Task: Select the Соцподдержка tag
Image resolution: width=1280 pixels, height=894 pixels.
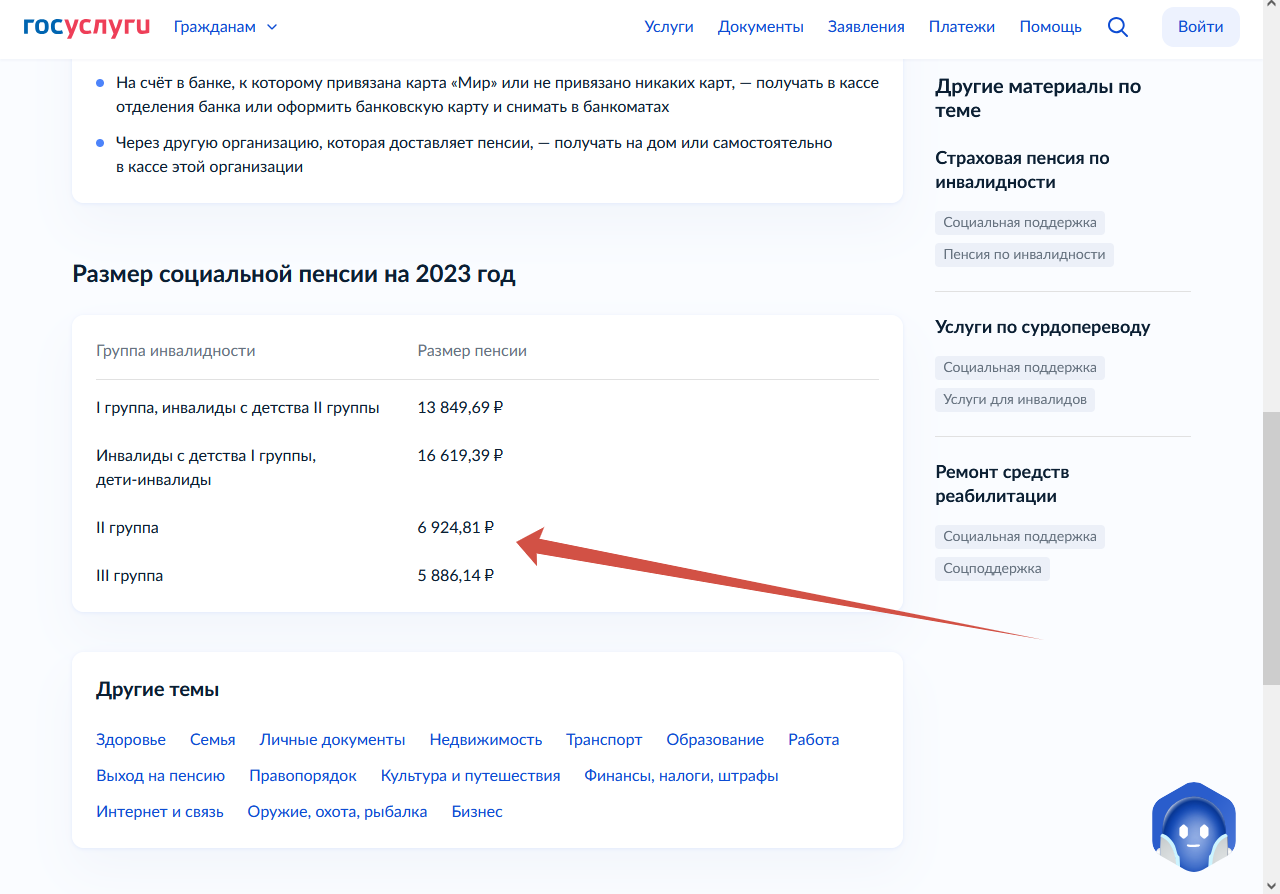Action: pyautogui.click(x=992, y=569)
